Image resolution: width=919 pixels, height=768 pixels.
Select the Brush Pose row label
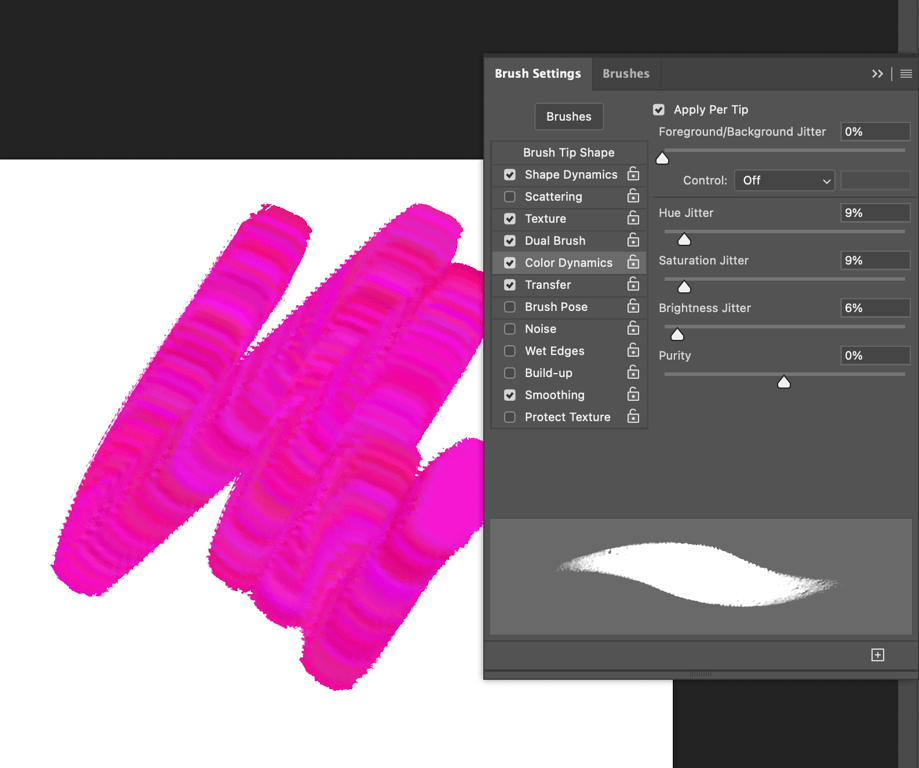tap(556, 307)
